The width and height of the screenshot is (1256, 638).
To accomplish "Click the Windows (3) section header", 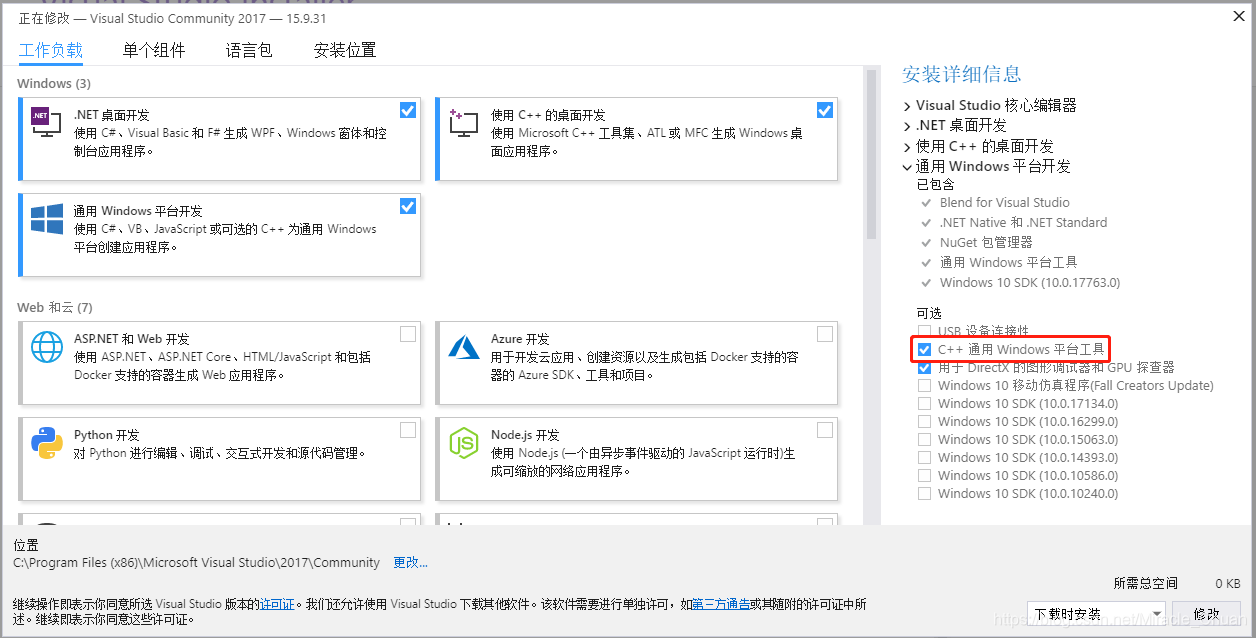I will tap(54, 84).
